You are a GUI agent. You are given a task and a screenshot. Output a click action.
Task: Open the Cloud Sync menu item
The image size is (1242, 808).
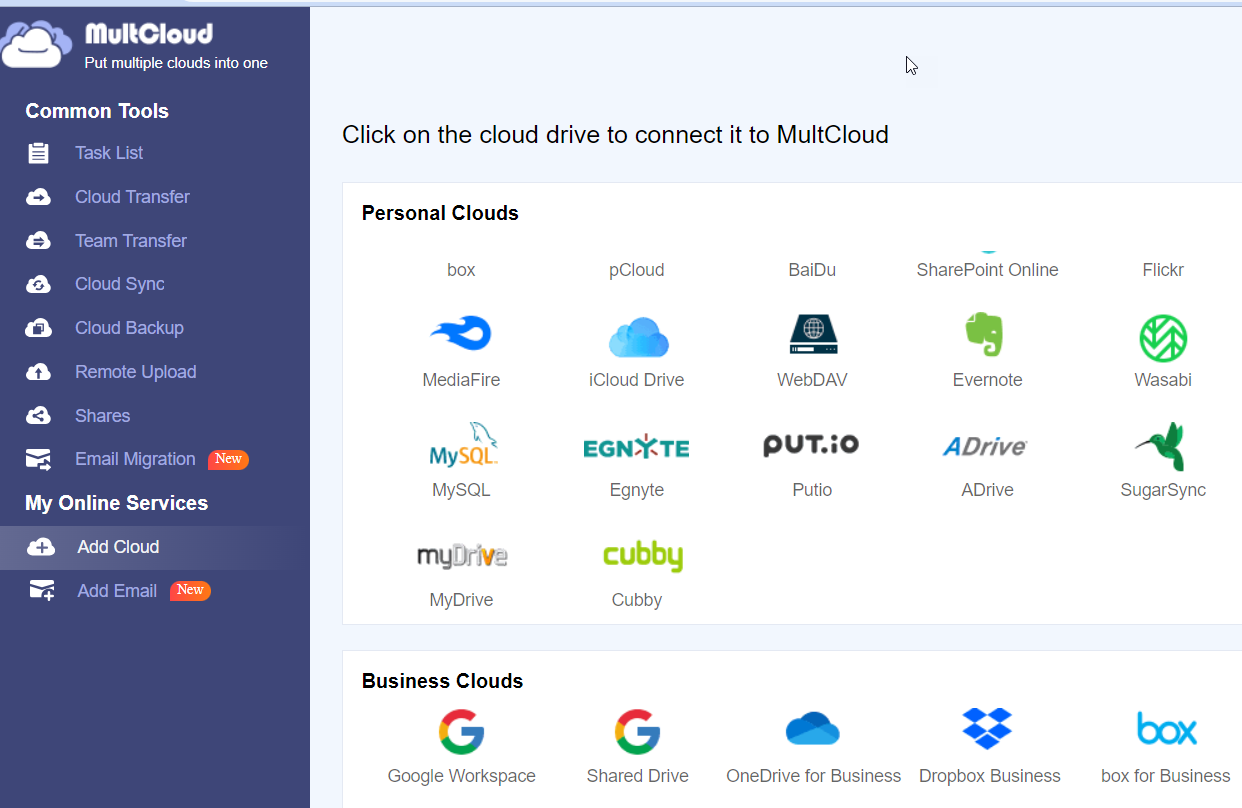(120, 284)
